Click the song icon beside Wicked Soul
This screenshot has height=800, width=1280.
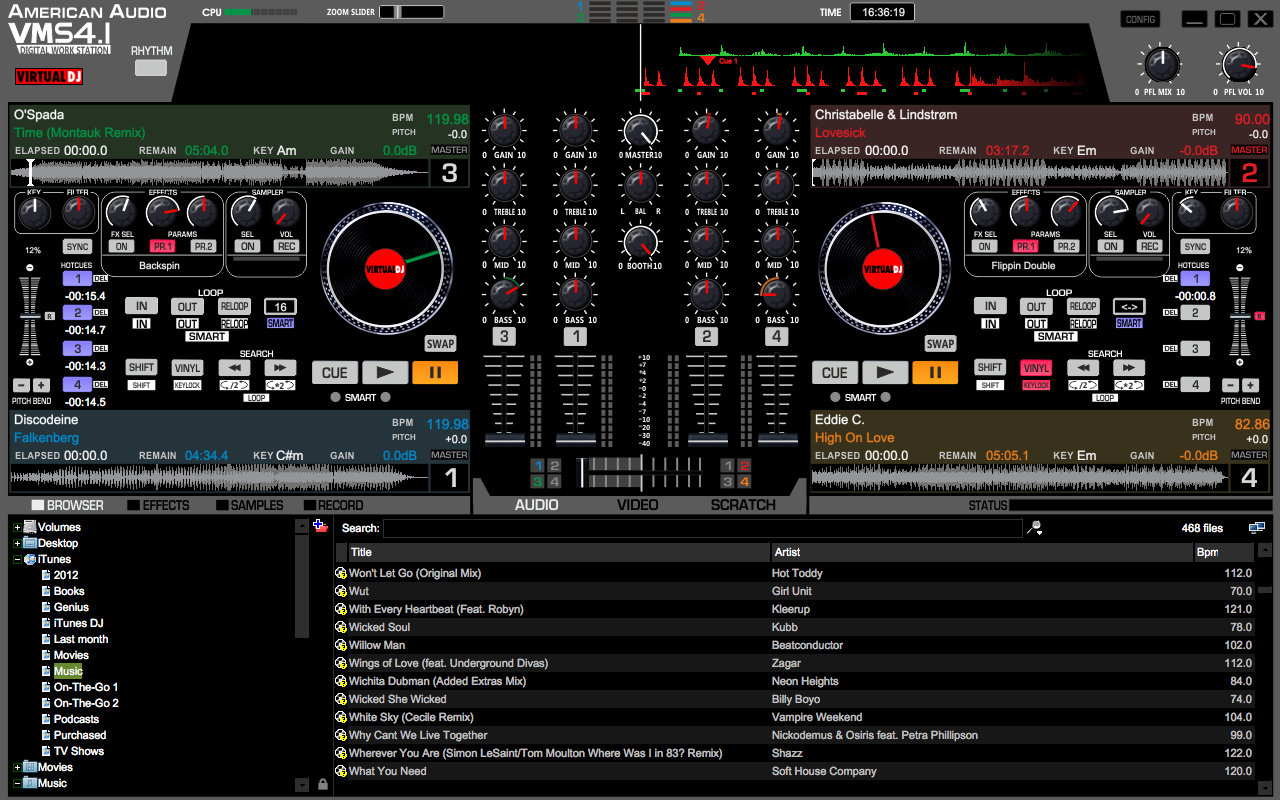(340, 627)
